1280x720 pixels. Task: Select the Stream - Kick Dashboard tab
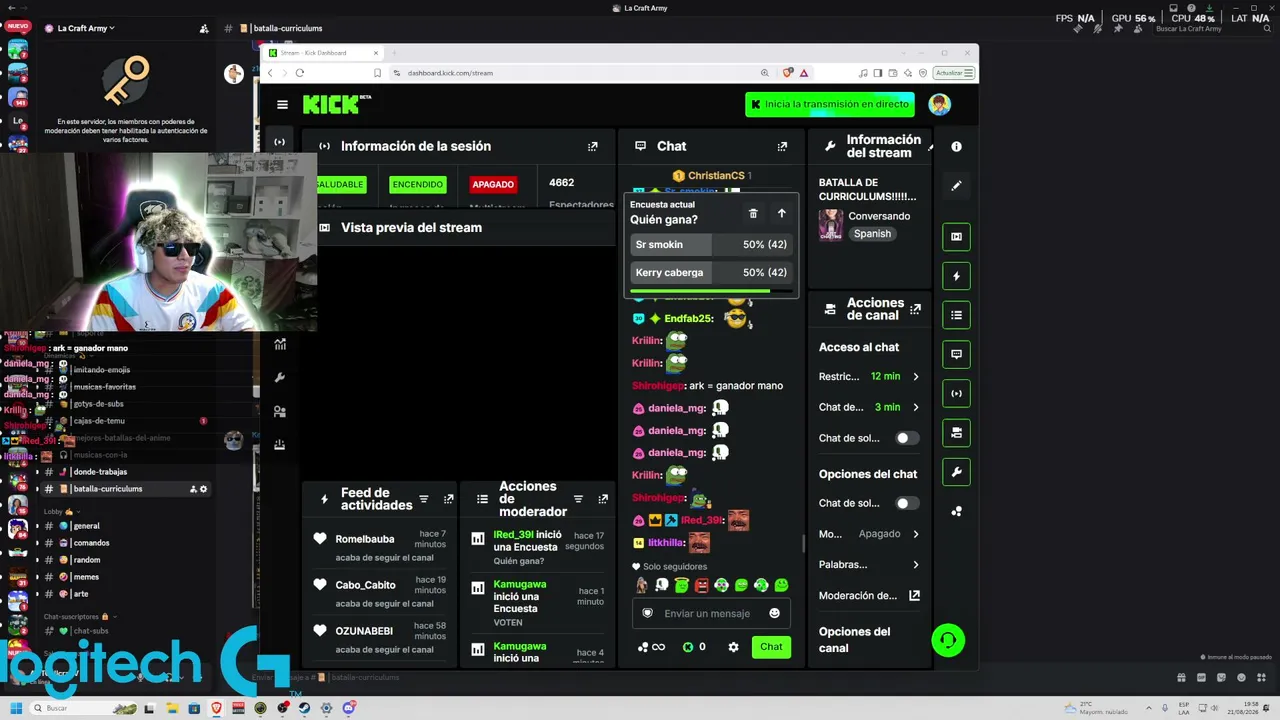point(324,53)
